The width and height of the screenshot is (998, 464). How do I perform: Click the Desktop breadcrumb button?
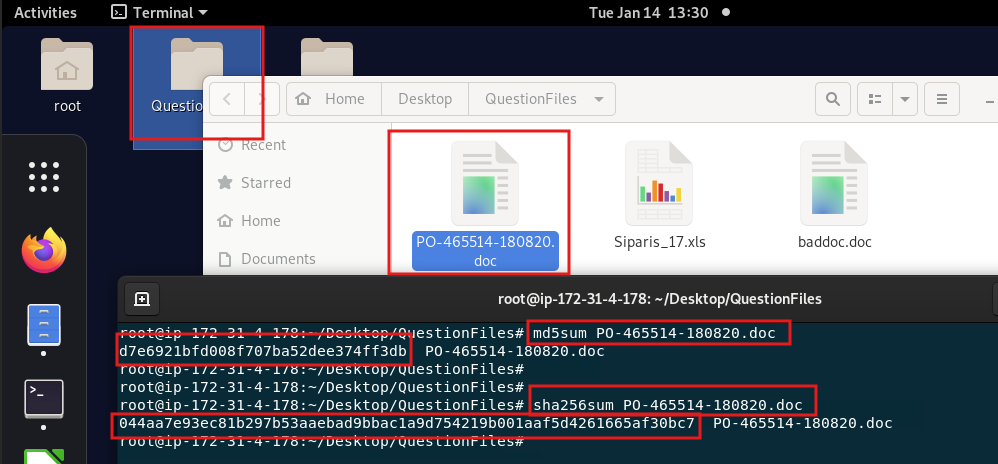pyautogui.click(x=425, y=99)
